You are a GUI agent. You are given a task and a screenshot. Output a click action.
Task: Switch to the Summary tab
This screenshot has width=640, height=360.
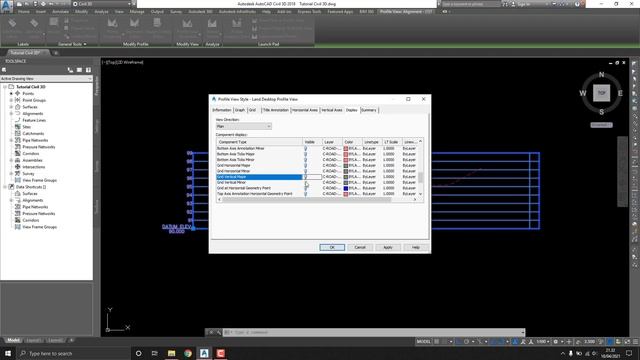[x=369, y=110]
